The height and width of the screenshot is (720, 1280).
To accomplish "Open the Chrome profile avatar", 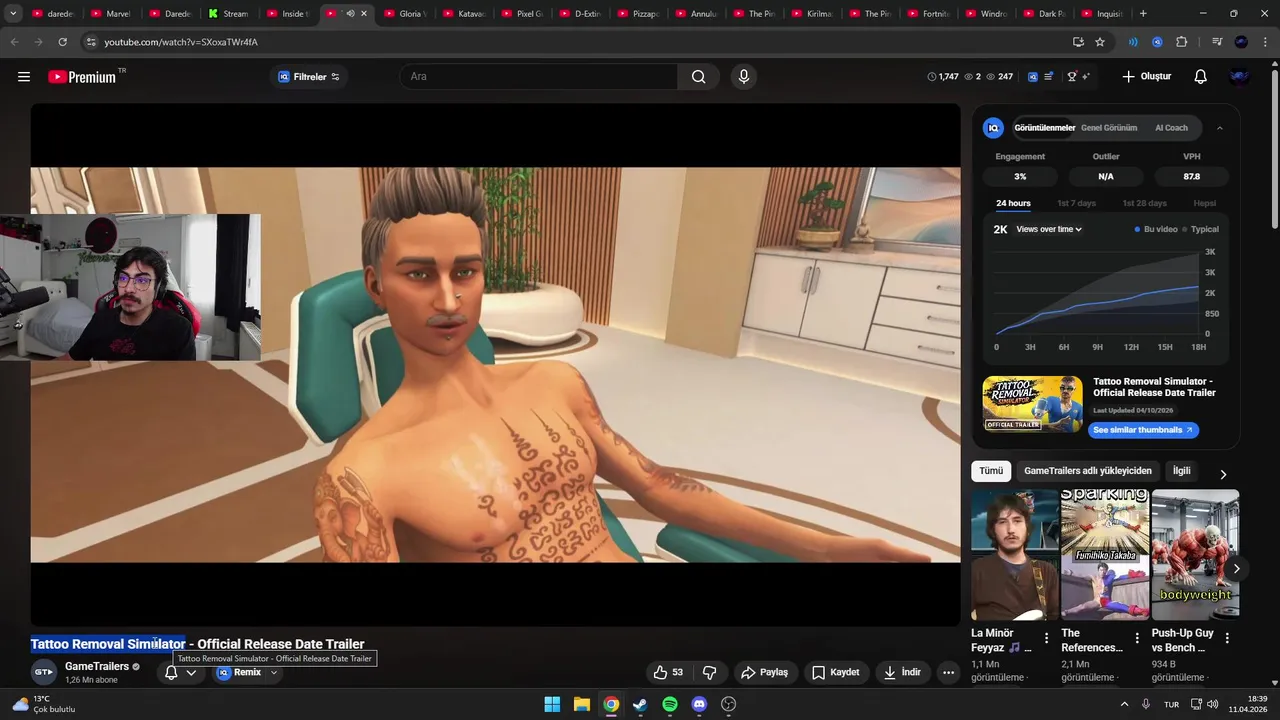I will [1241, 42].
